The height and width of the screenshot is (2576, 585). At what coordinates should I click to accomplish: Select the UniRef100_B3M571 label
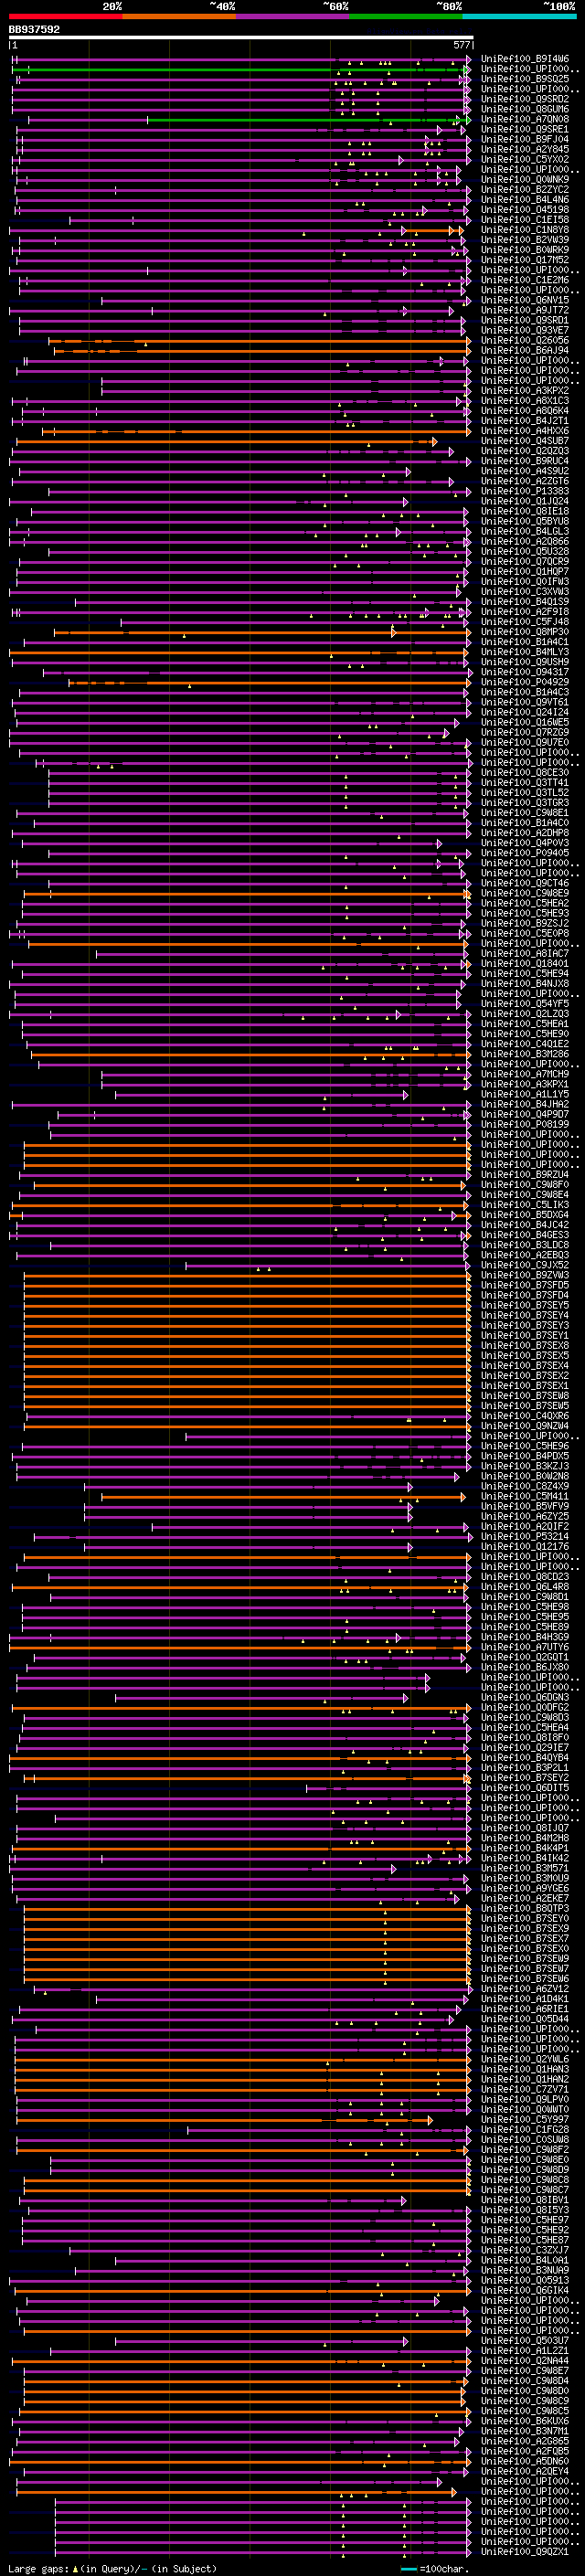click(525, 1868)
